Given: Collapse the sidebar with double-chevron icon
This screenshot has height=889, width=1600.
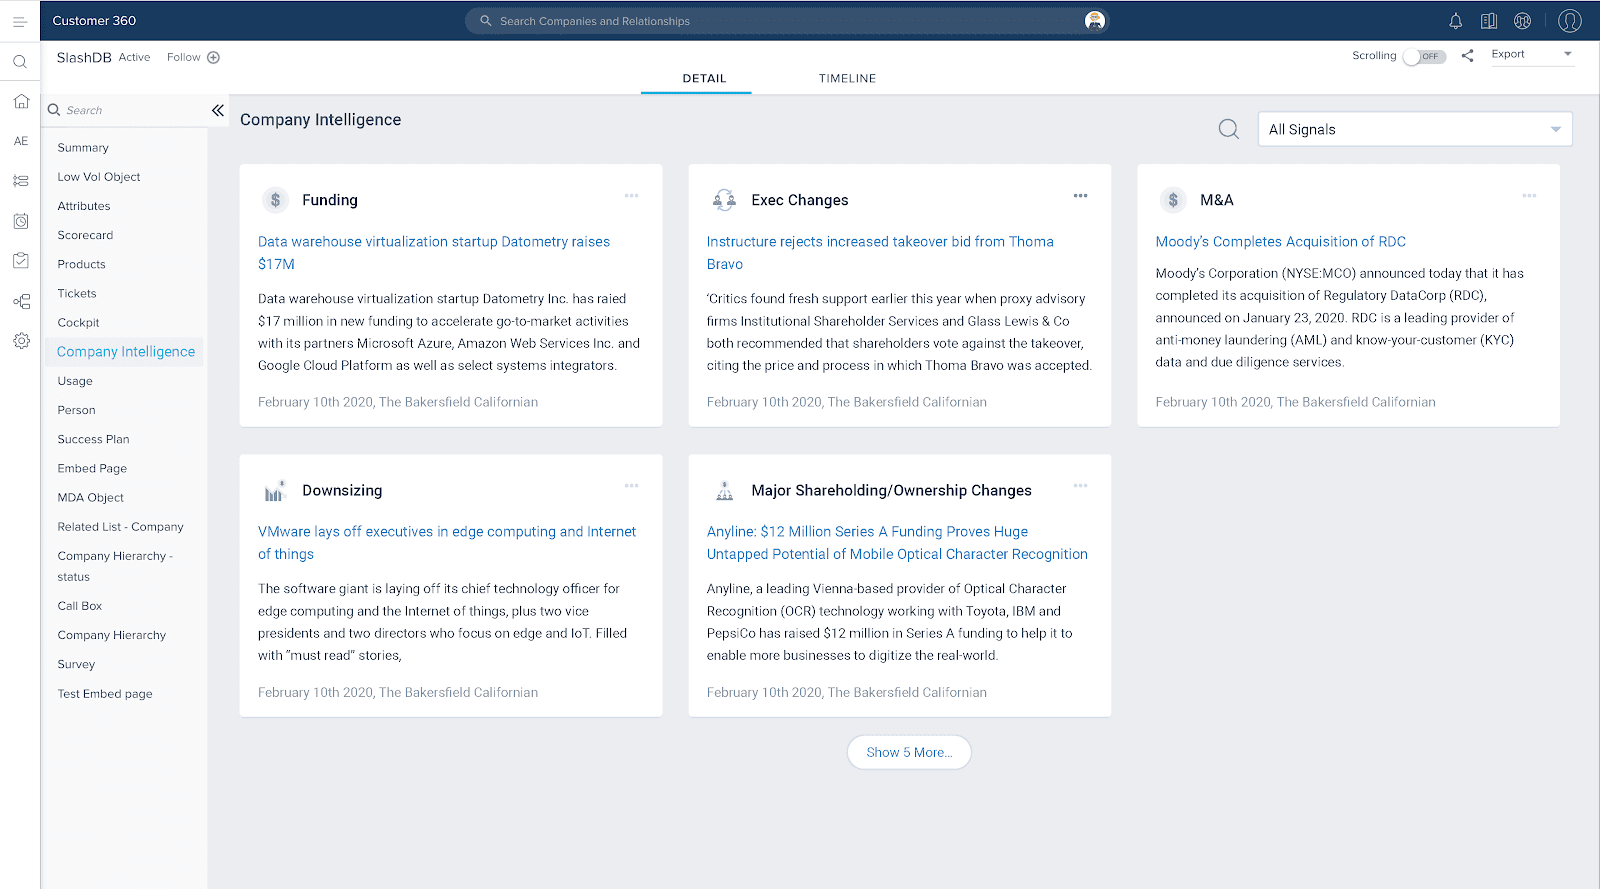Looking at the screenshot, I should point(217,110).
